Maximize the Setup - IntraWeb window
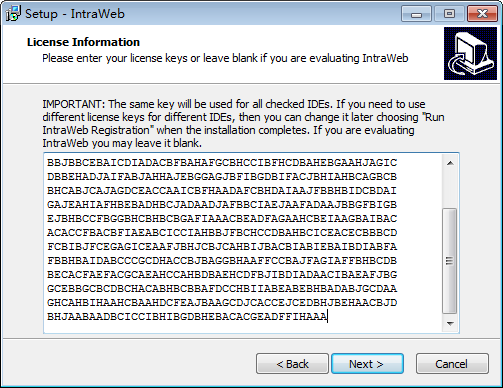The height and width of the screenshot is (388, 503). (449, 14)
